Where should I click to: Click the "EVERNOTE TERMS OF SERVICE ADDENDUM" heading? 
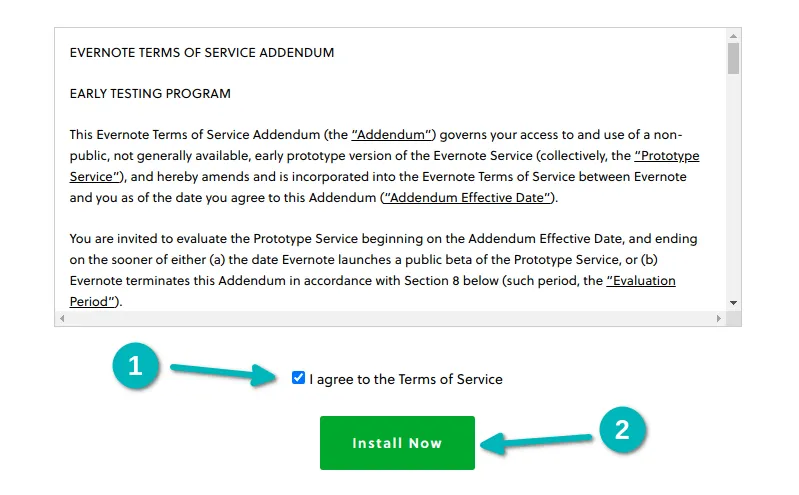click(x=202, y=52)
